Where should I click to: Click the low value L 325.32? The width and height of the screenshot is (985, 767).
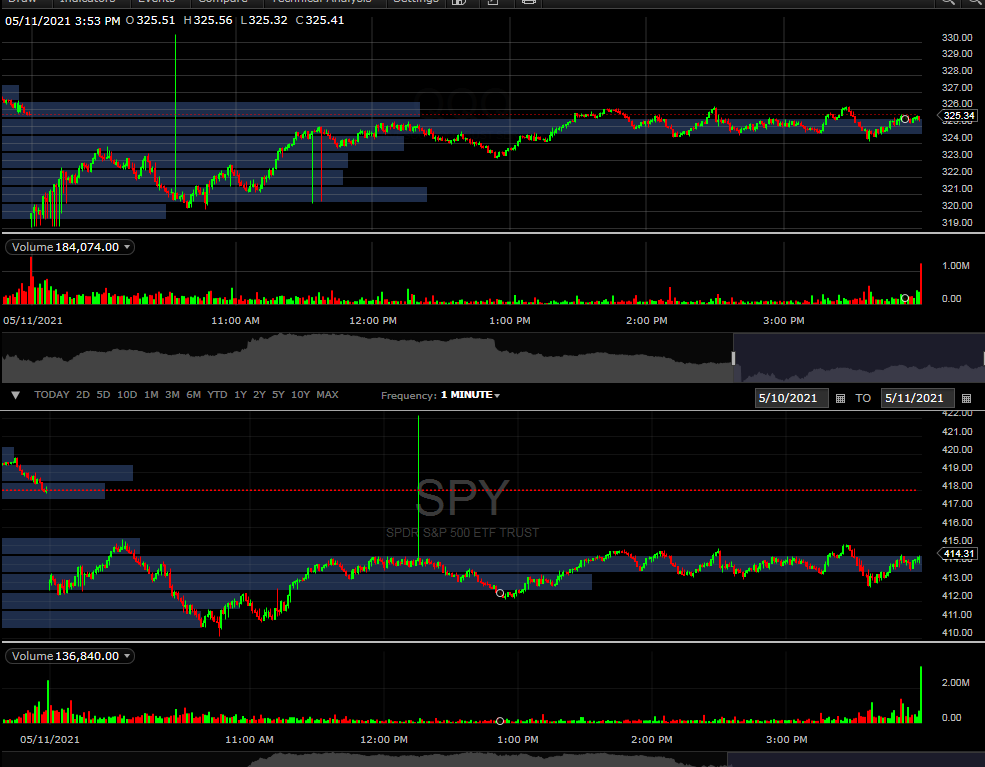[x=264, y=20]
